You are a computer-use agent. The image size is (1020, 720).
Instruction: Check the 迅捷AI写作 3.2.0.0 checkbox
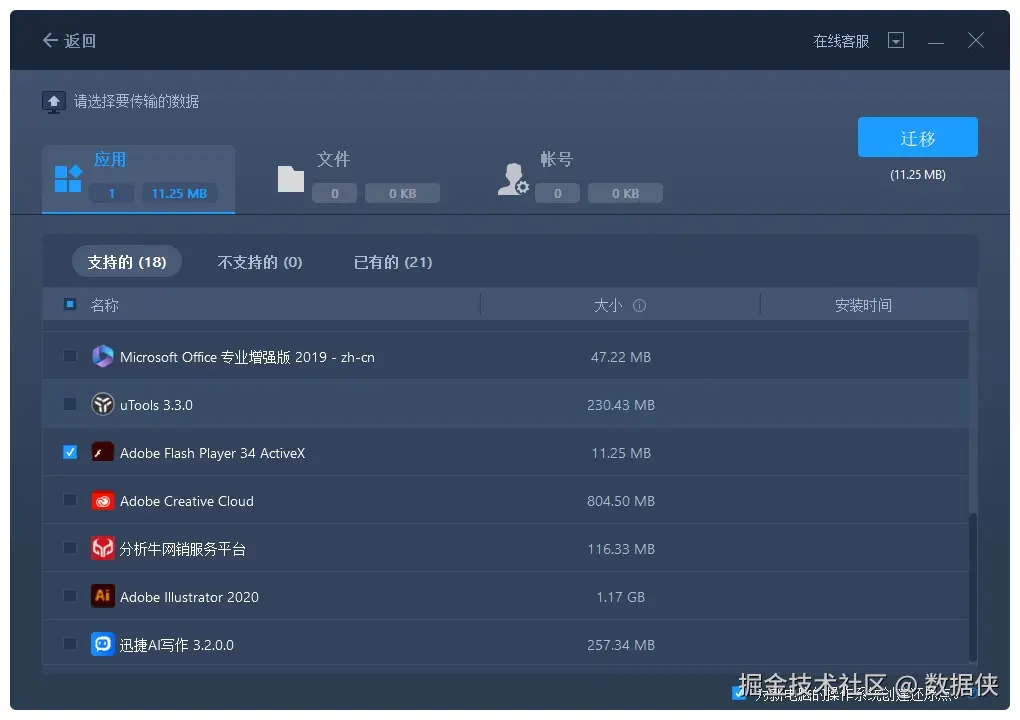pyautogui.click(x=70, y=644)
